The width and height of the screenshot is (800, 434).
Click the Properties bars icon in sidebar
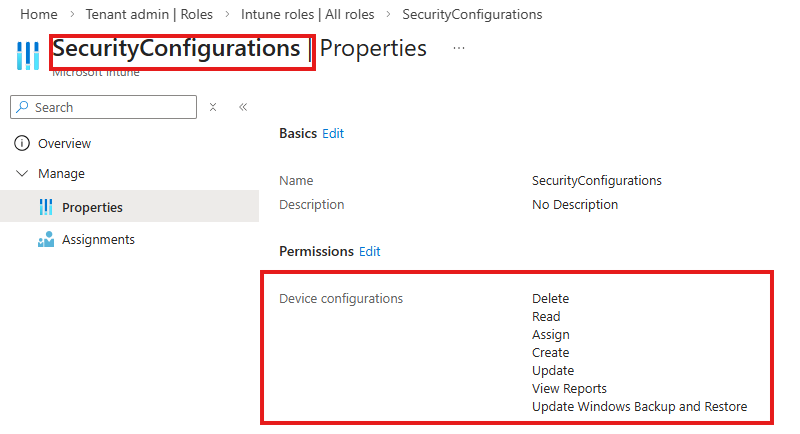click(45, 208)
